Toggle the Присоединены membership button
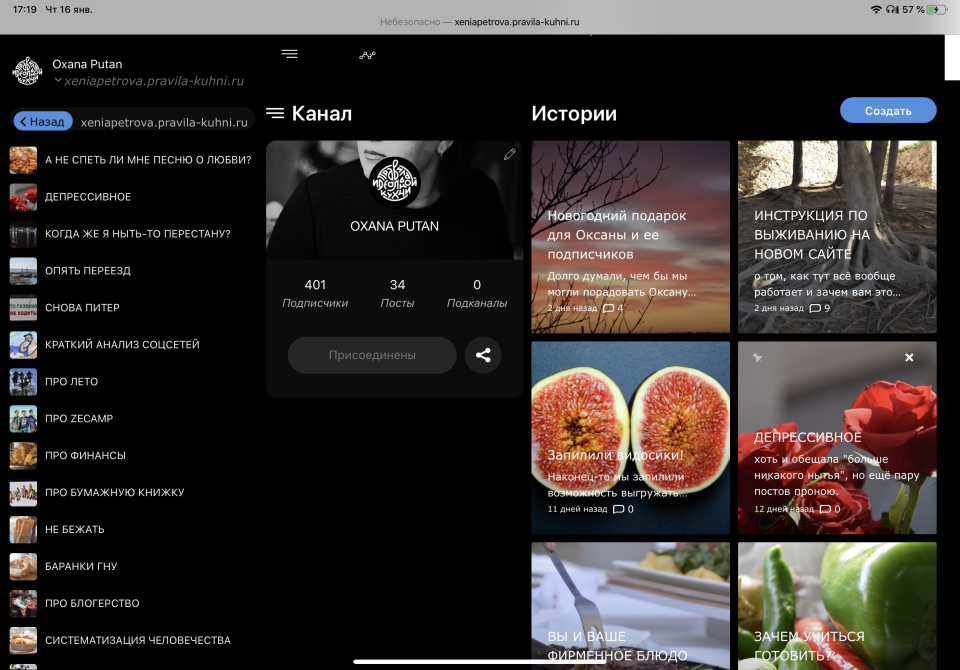This screenshot has width=960, height=670. (x=371, y=355)
